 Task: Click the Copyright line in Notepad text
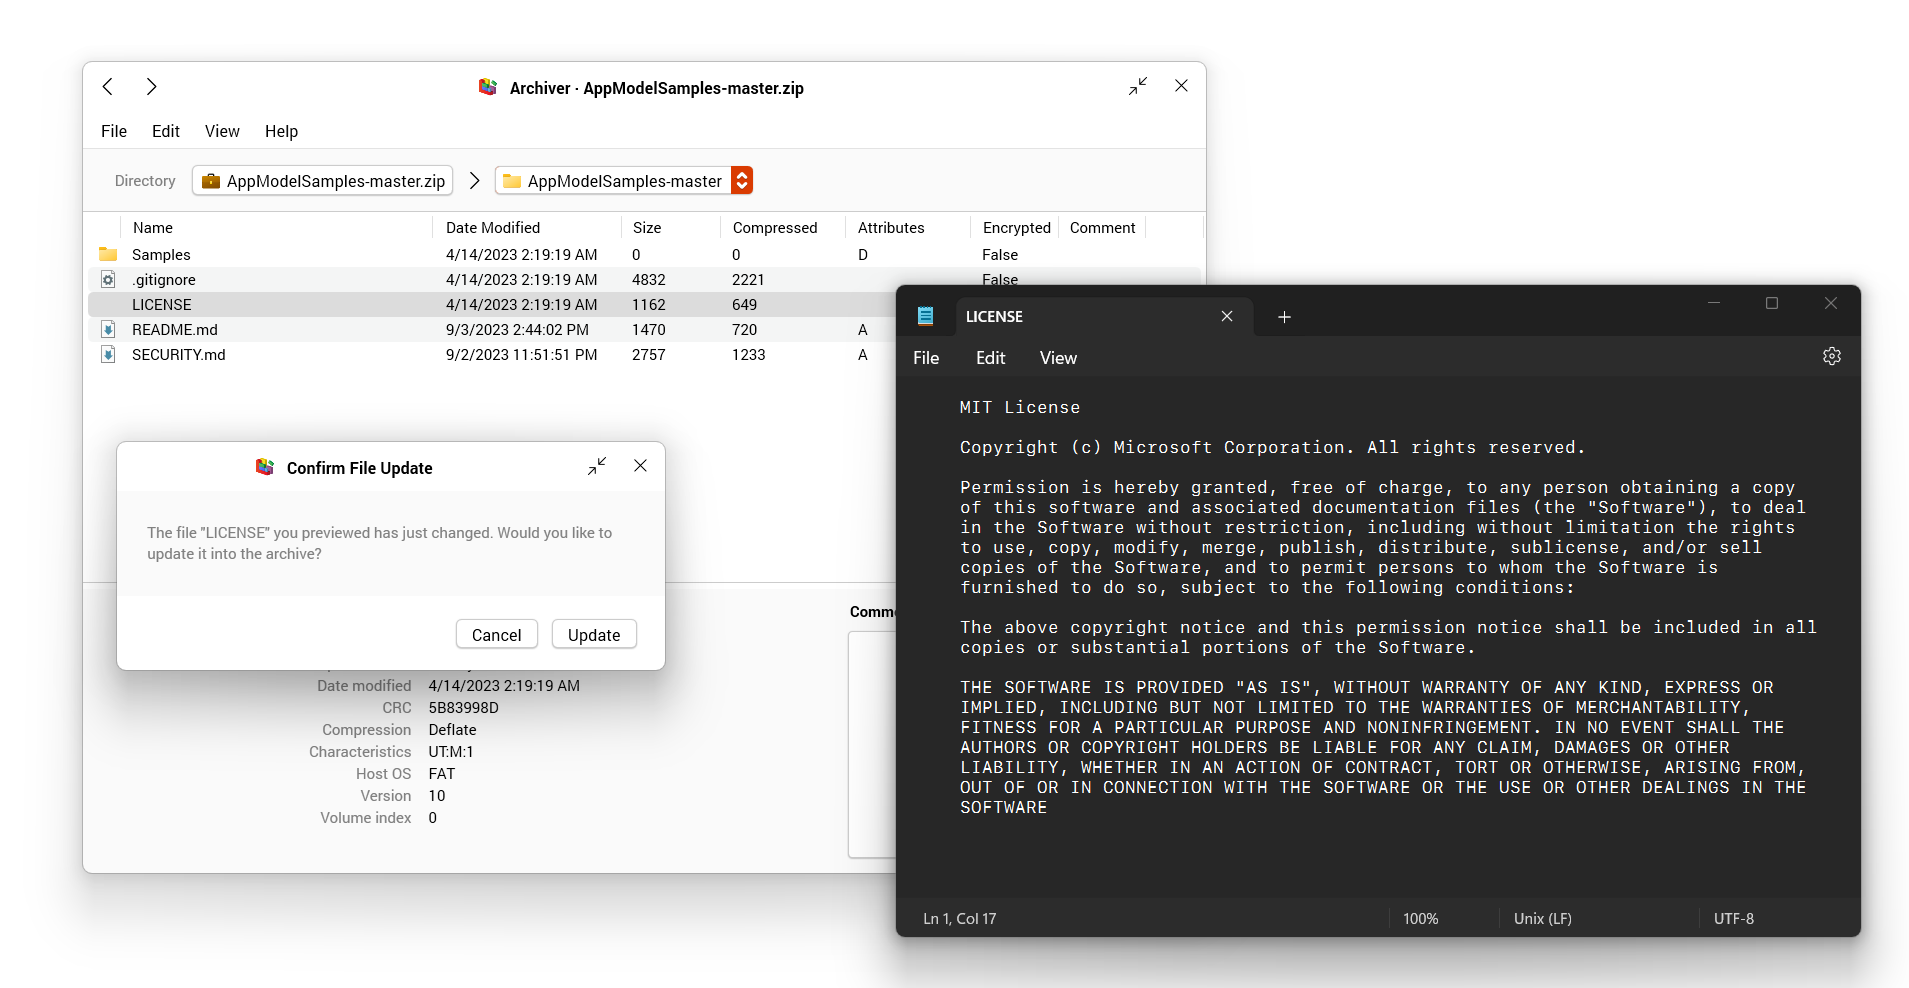pyautogui.click(x=1273, y=448)
